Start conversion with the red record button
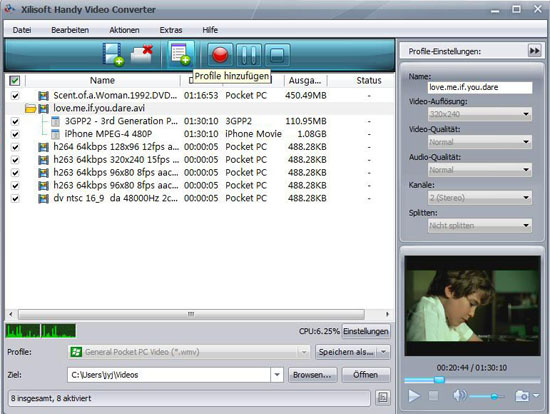Screen dimensions: 550x414 click(220, 55)
